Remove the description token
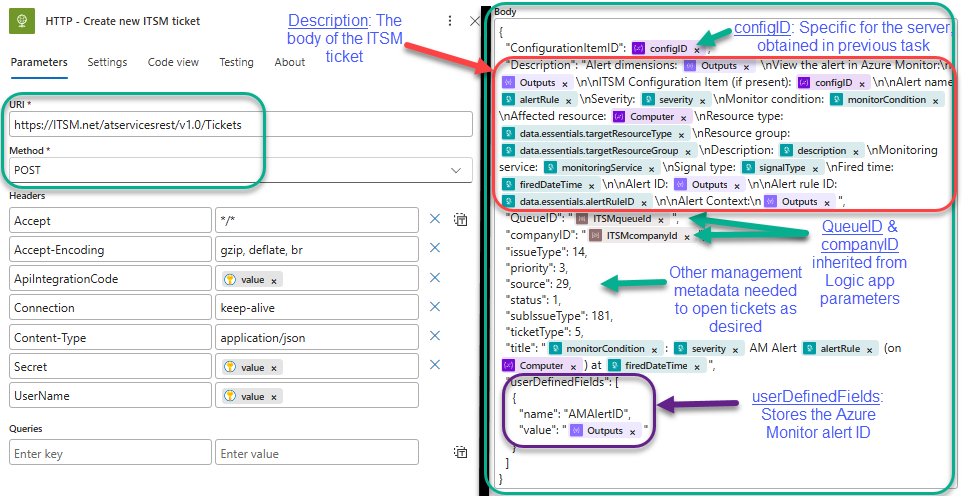Screen dimensions: 967x496 click(x=855, y=152)
